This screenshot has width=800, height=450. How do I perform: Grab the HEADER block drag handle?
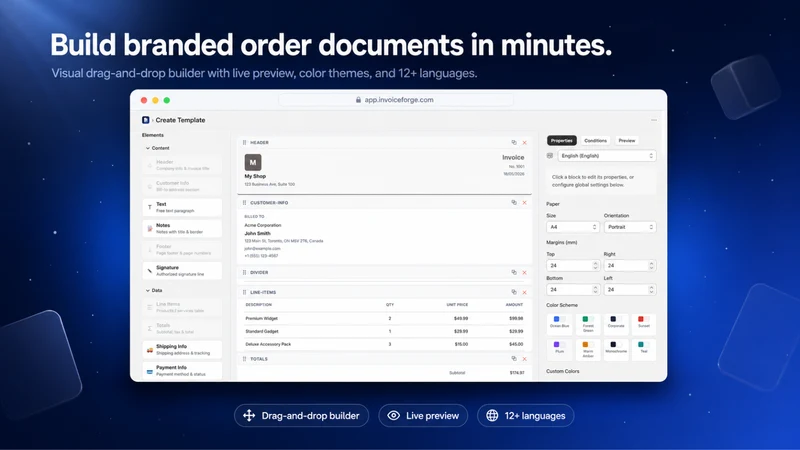click(x=244, y=142)
